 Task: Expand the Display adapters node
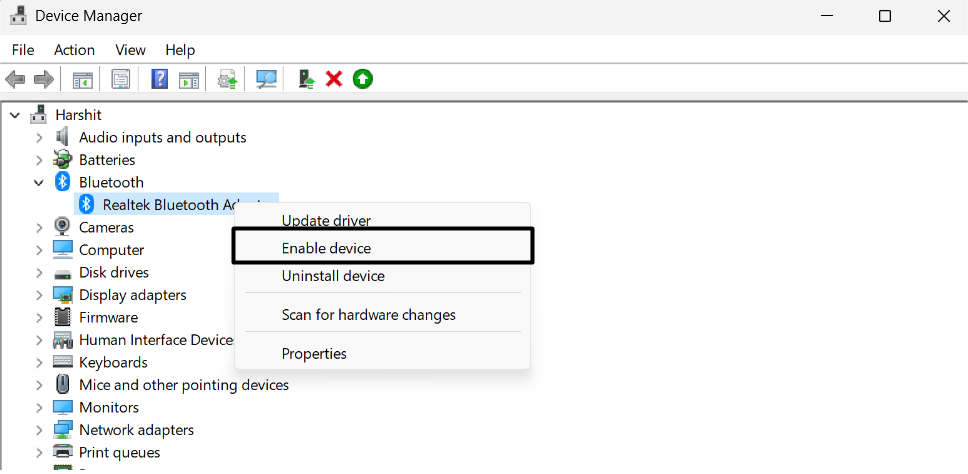click(39, 295)
